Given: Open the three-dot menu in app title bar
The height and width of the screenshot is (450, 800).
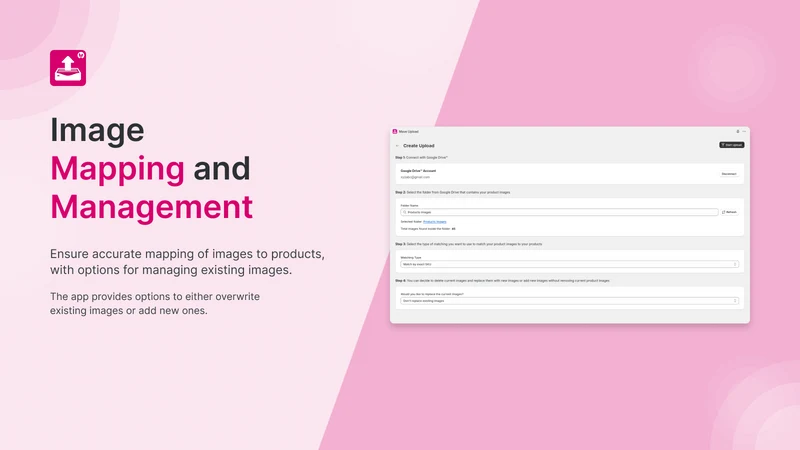Looking at the screenshot, I should tap(744, 132).
